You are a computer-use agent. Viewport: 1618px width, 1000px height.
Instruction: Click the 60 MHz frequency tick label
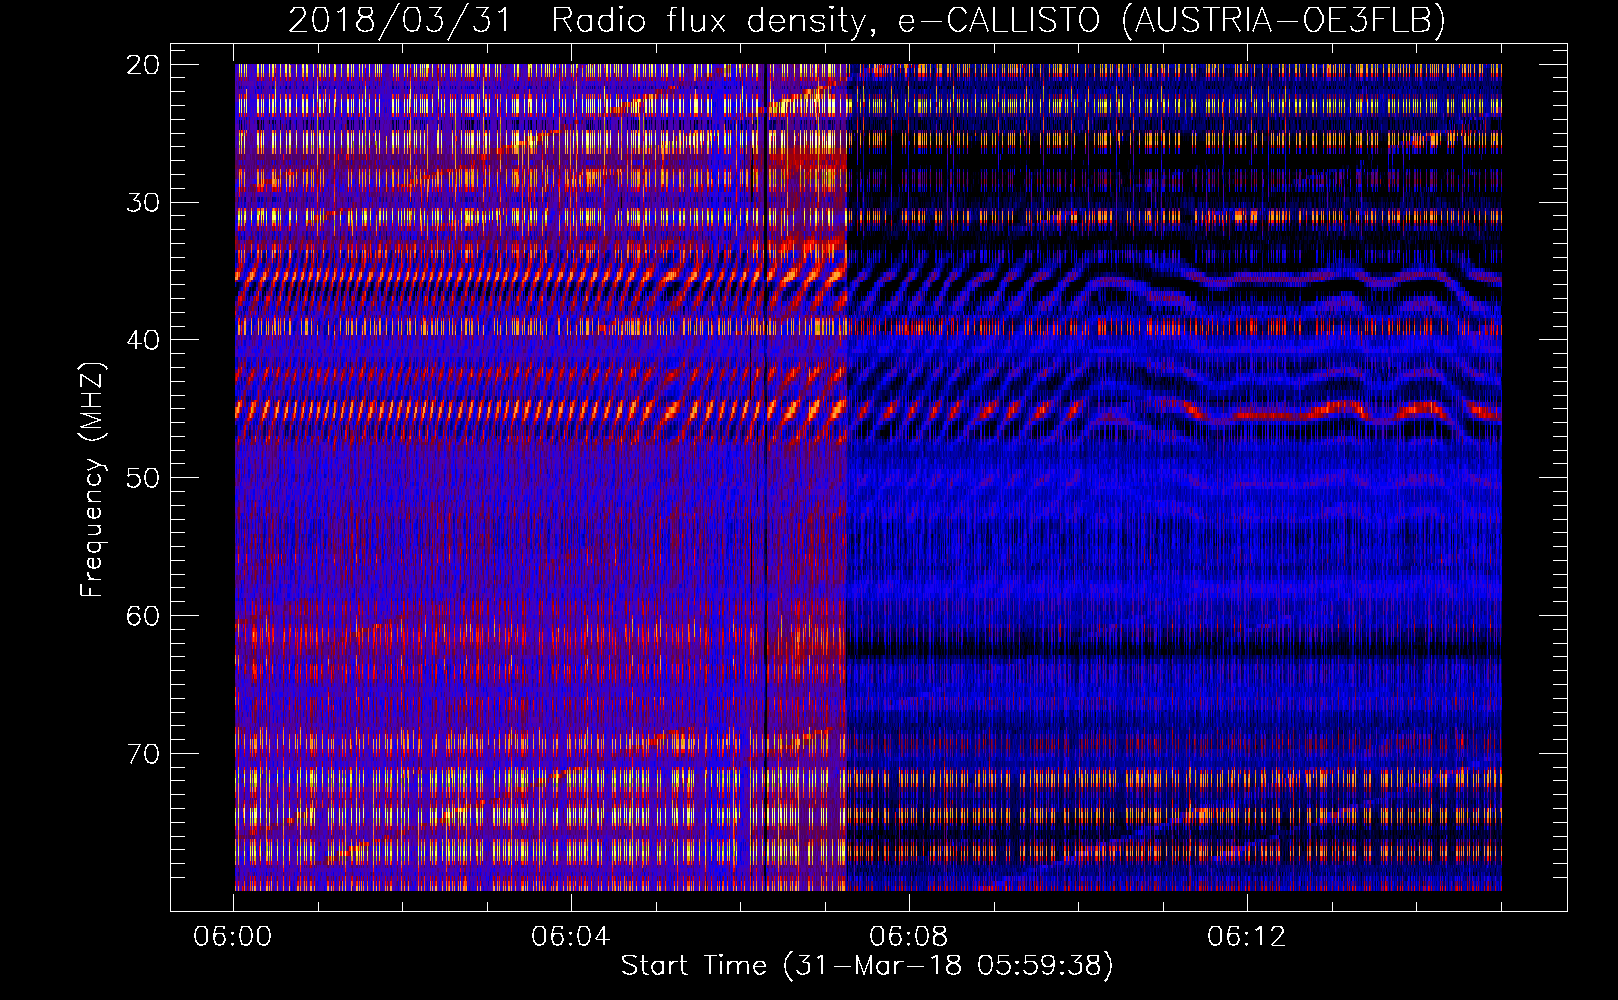point(143,615)
